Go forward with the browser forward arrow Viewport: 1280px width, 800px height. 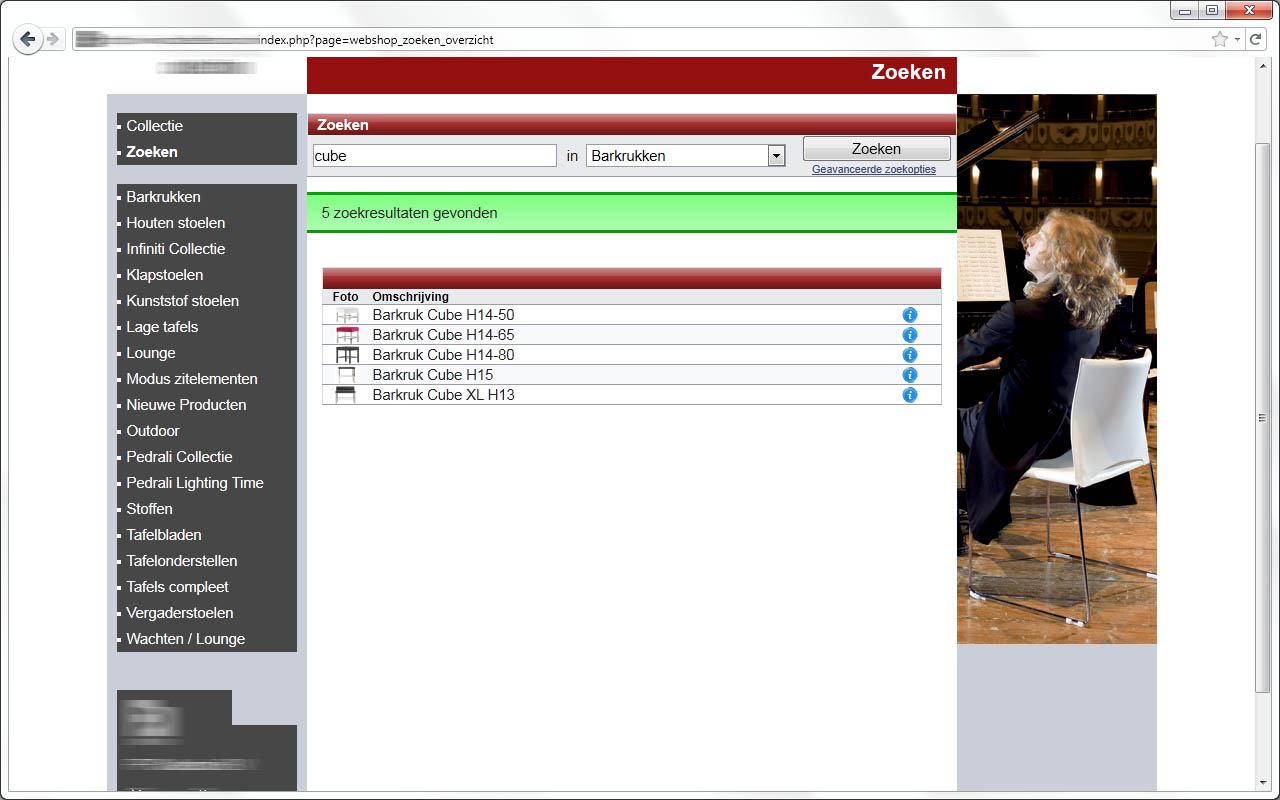pyautogui.click(x=53, y=40)
